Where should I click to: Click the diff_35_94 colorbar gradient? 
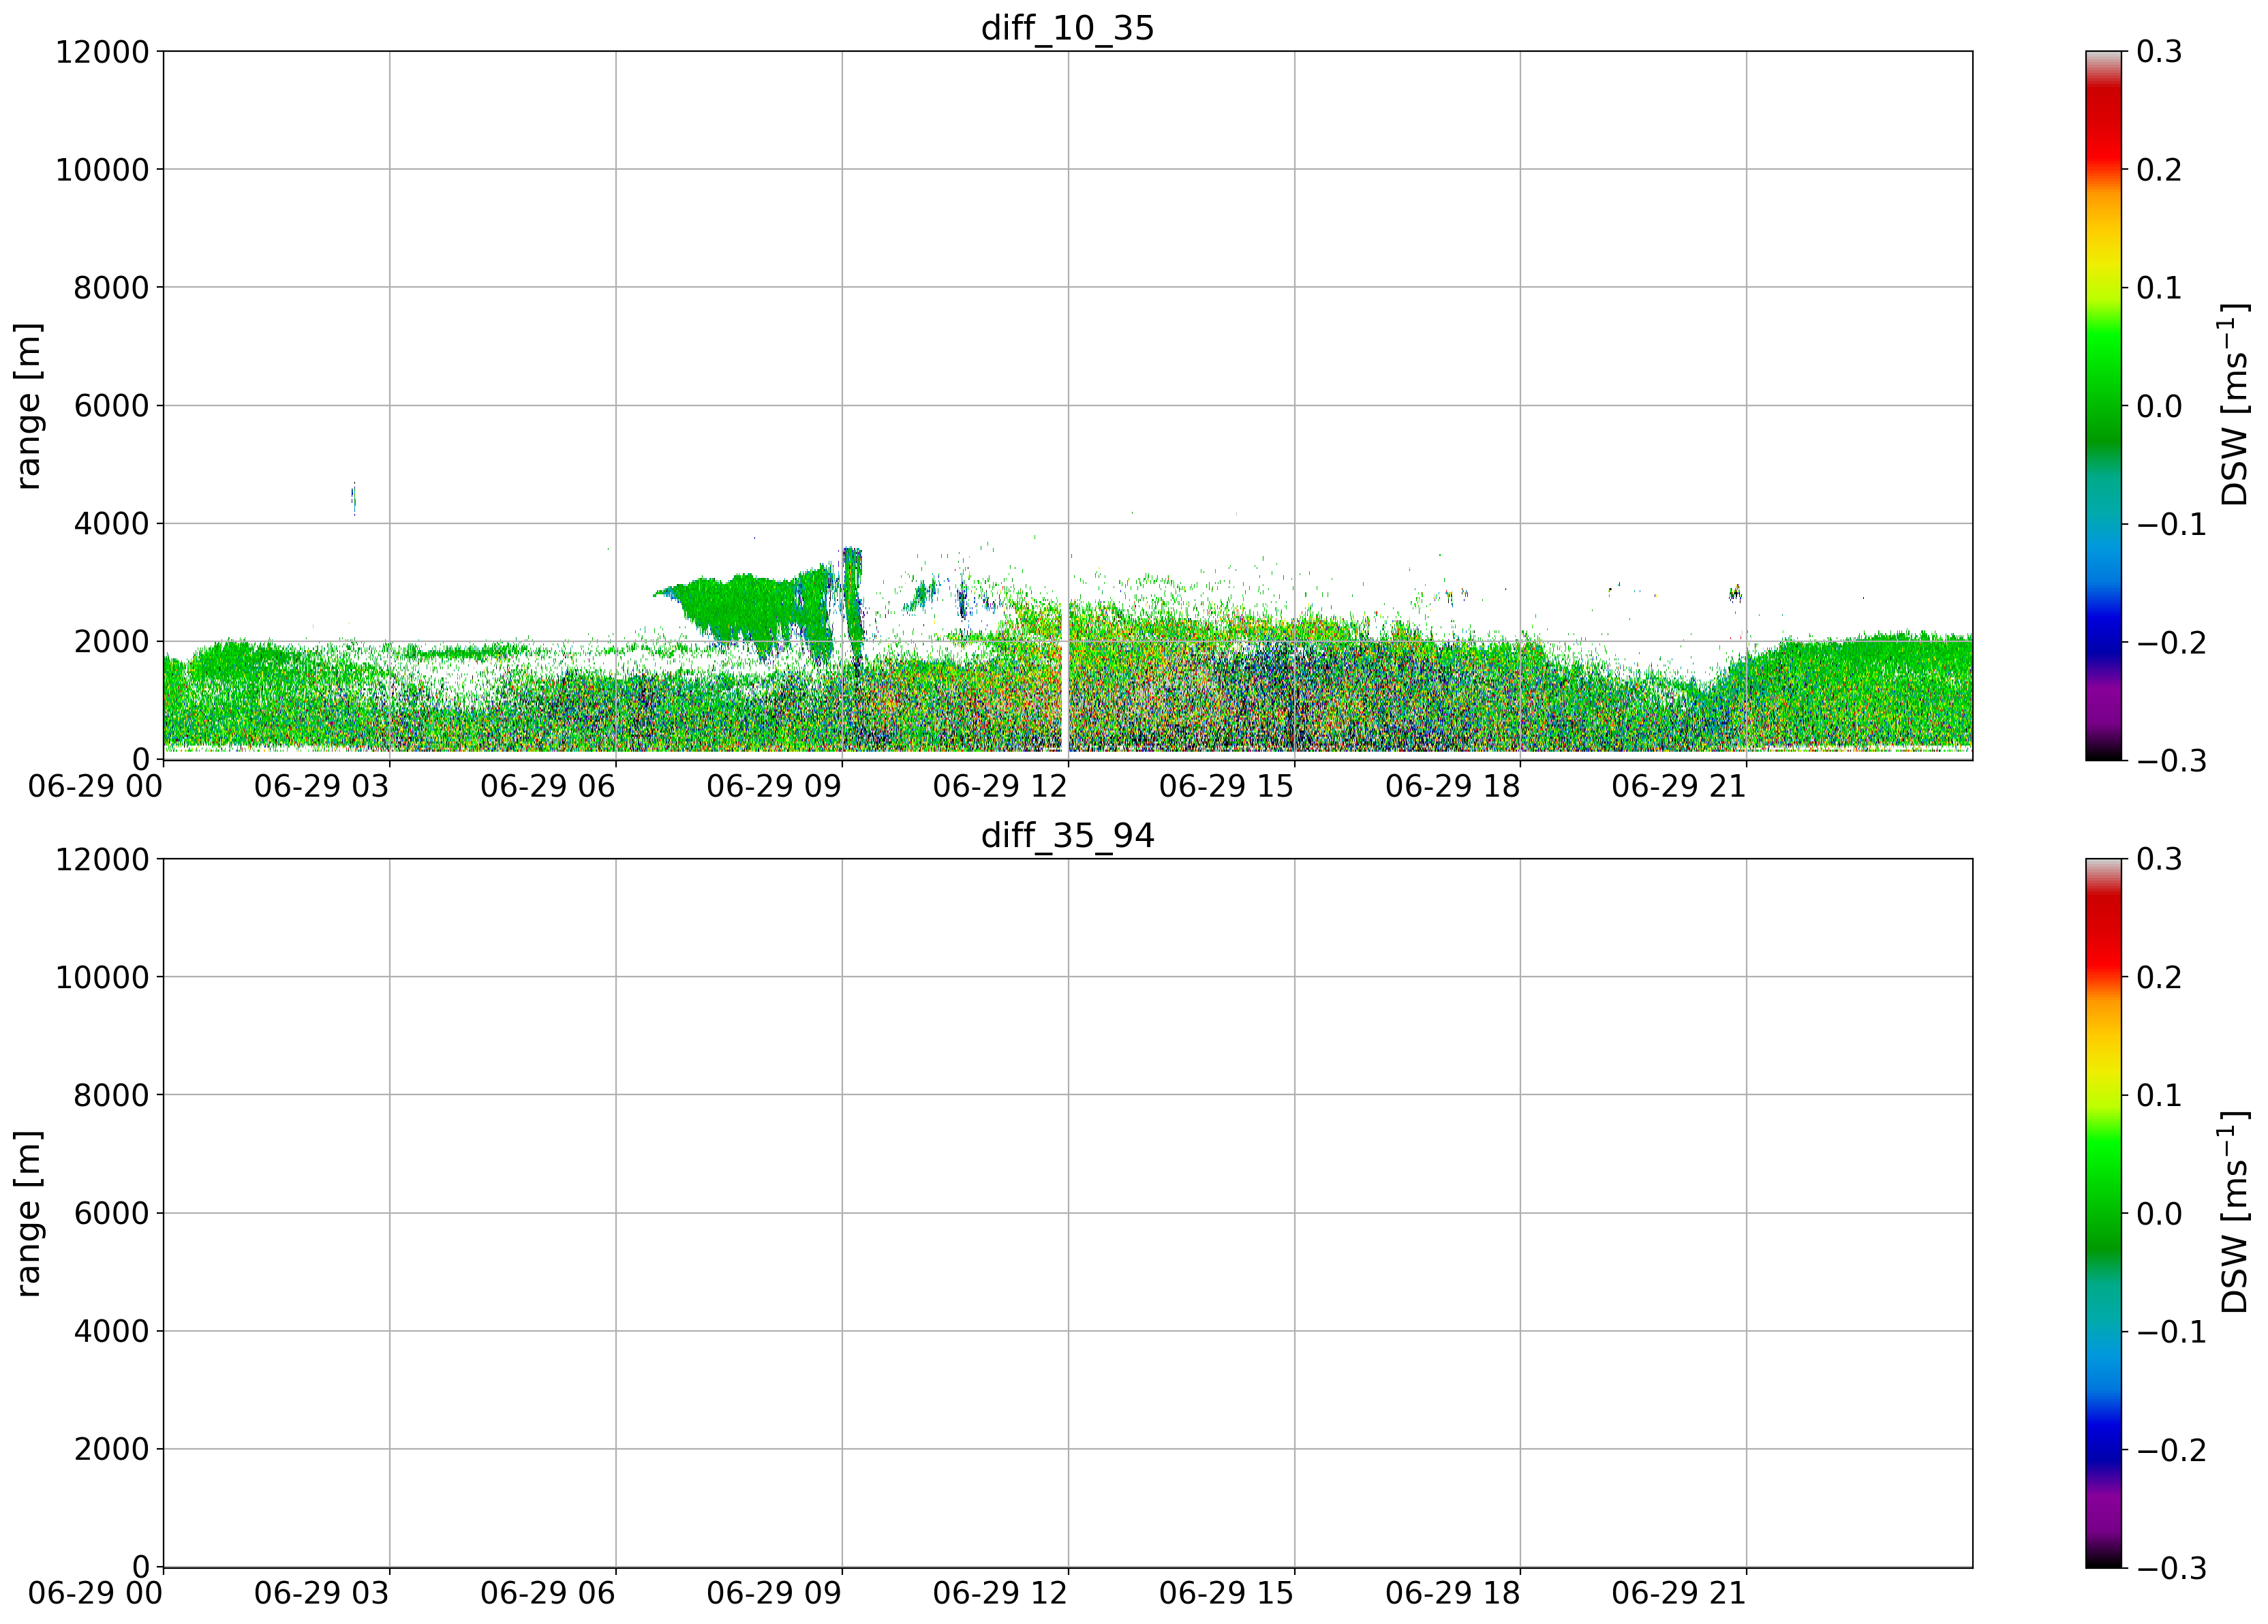(x=2103, y=1213)
